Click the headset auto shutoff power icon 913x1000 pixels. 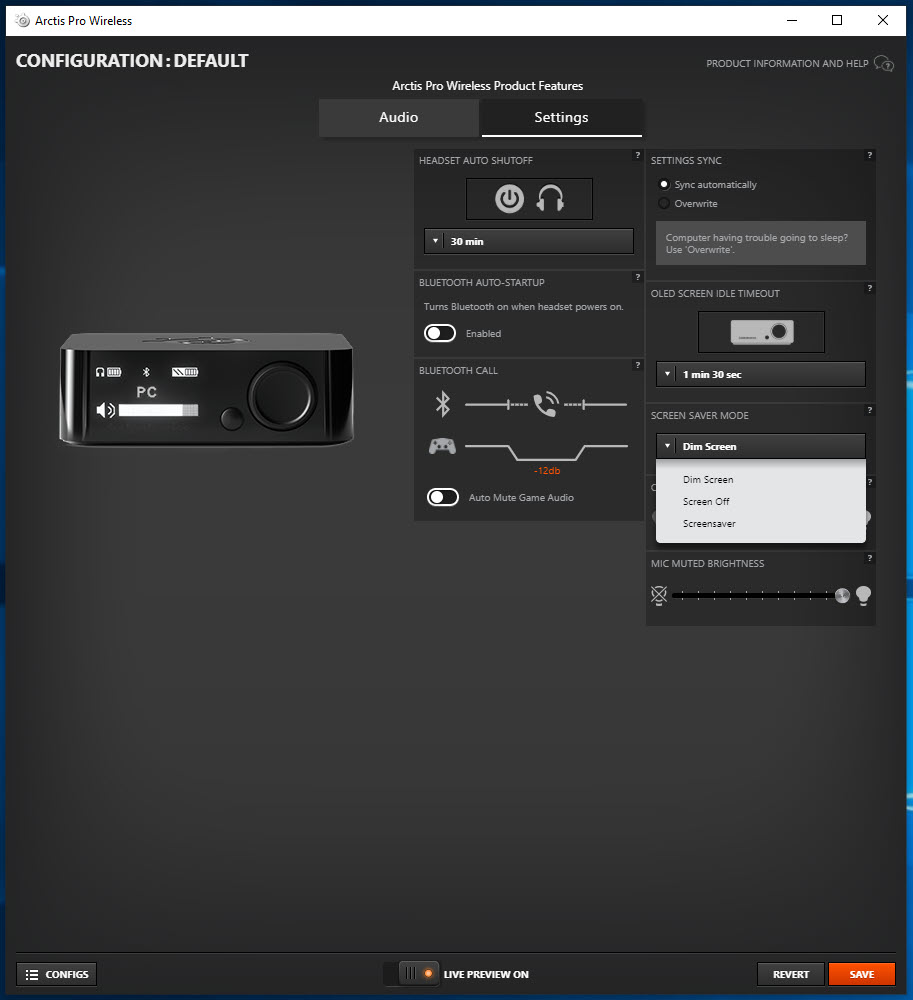[509, 199]
